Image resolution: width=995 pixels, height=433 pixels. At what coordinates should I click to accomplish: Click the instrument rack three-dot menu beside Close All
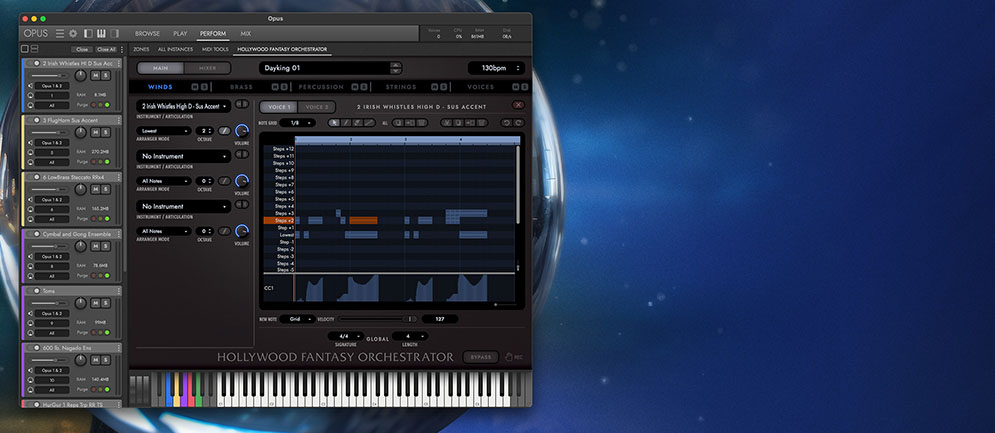[121, 49]
